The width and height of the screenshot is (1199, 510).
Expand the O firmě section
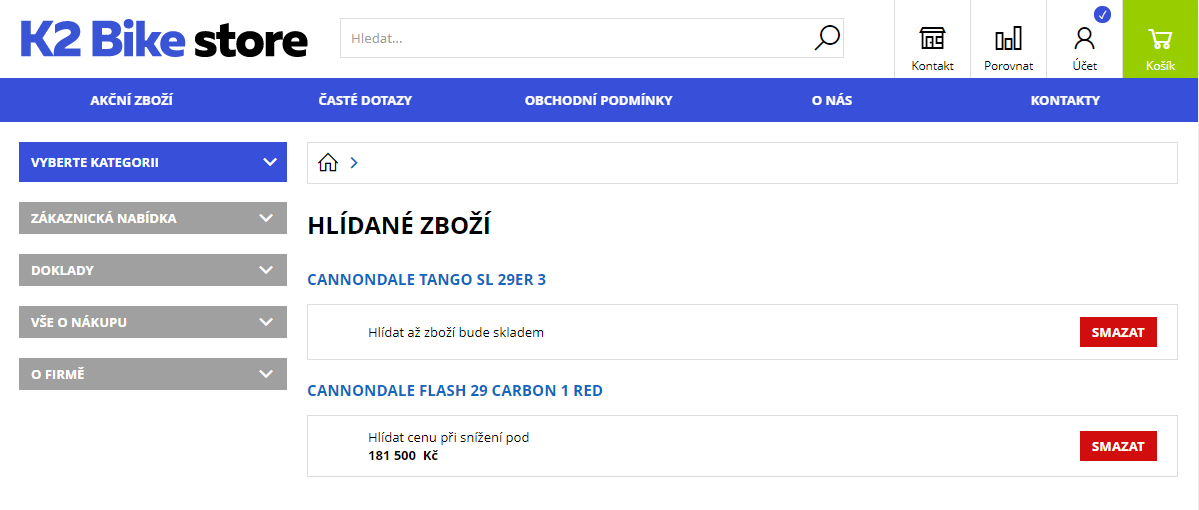point(153,374)
